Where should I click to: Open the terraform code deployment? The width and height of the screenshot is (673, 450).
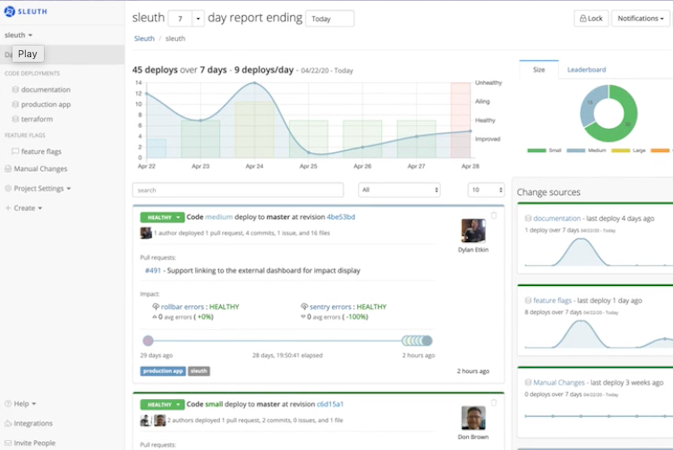[38, 117]
